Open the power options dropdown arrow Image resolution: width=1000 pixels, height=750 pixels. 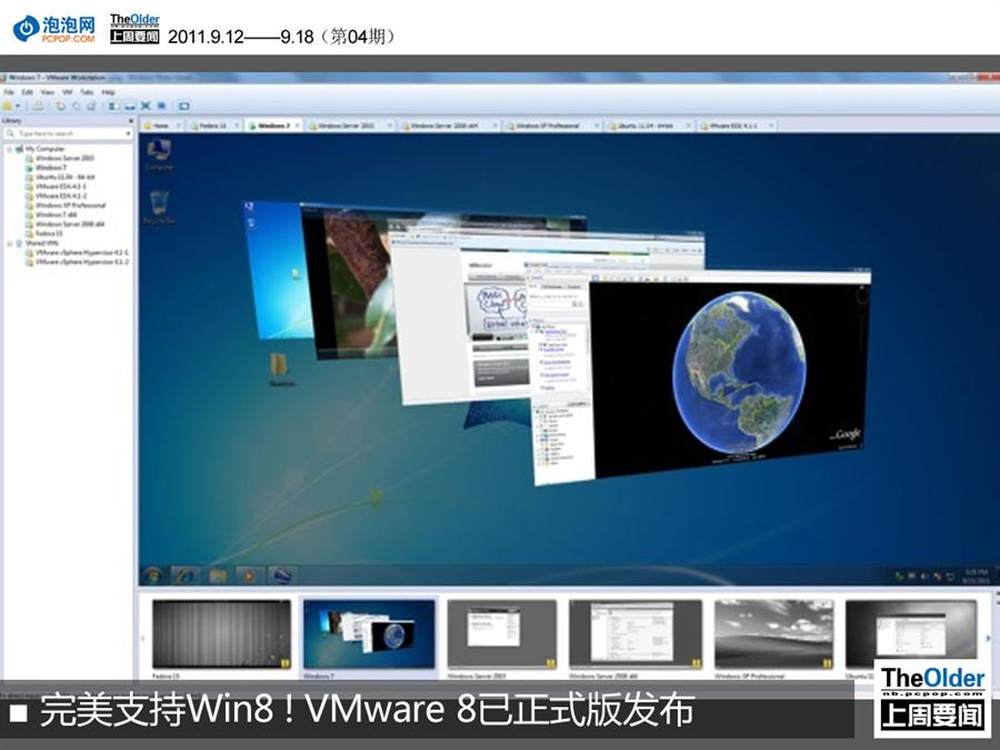[18, 106]
